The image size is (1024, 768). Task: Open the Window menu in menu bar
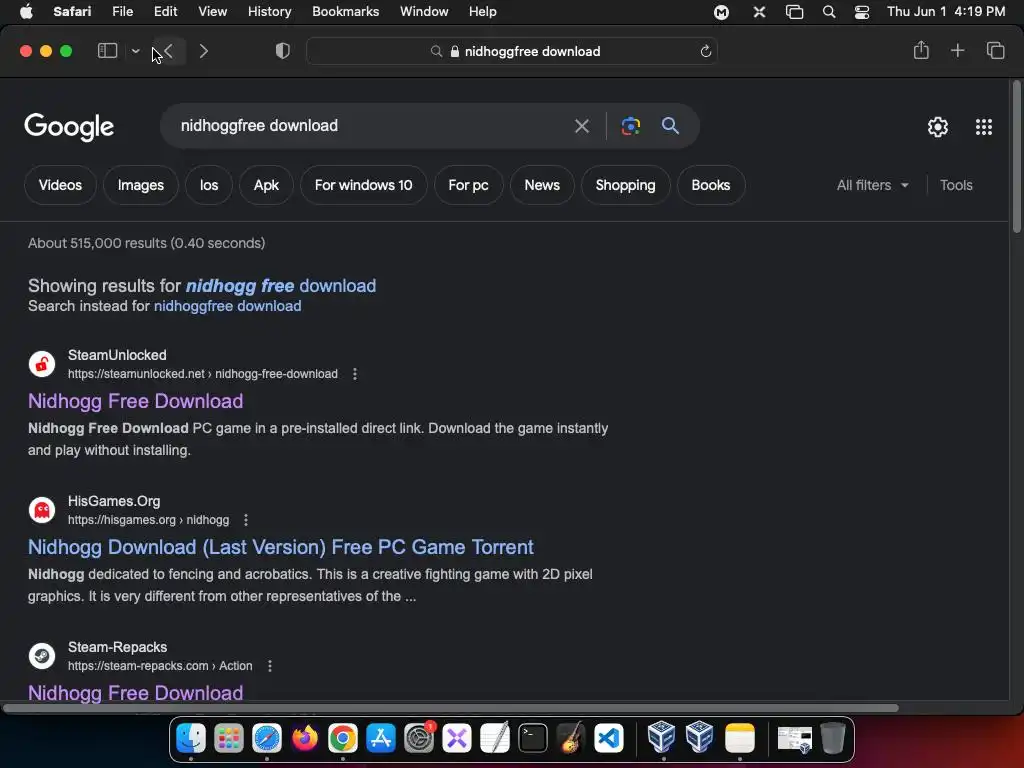pyautogui.click(x=424, y=12)
